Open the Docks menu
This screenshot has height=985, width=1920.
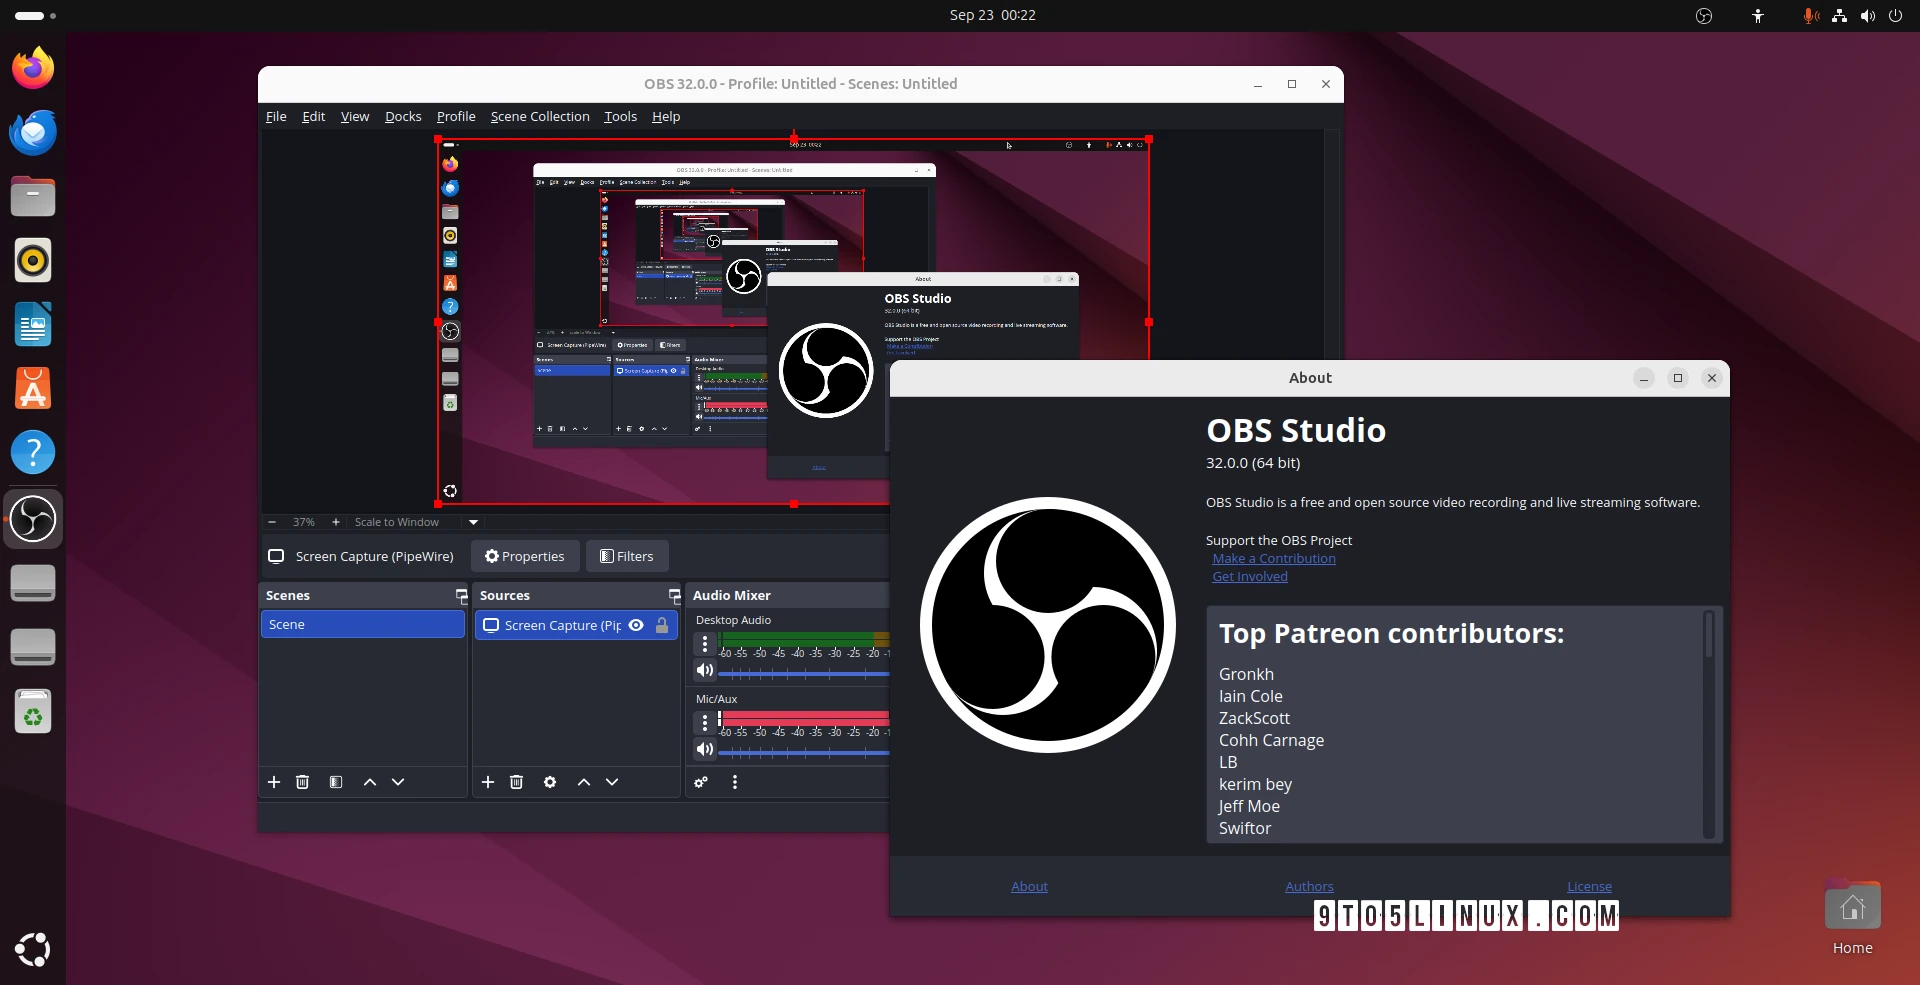[x=403, y=116]
